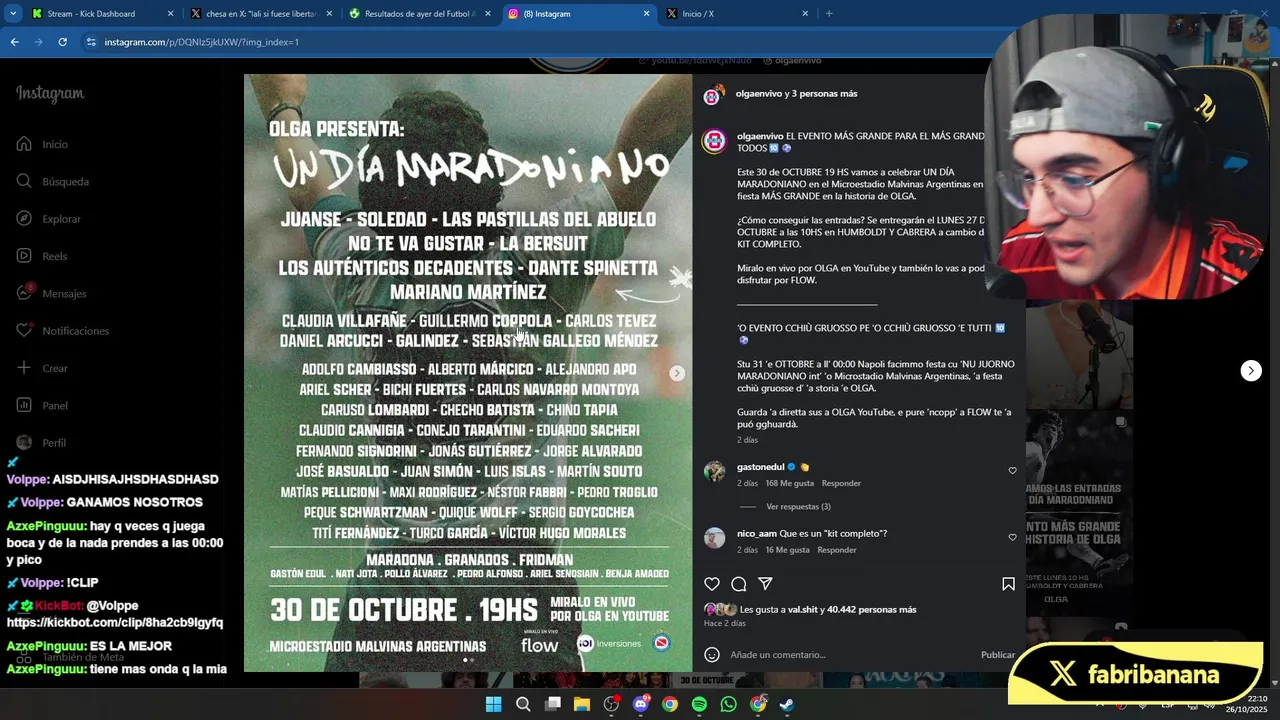
Task: Like the gastonedul comment
Action: (1012, 471)
